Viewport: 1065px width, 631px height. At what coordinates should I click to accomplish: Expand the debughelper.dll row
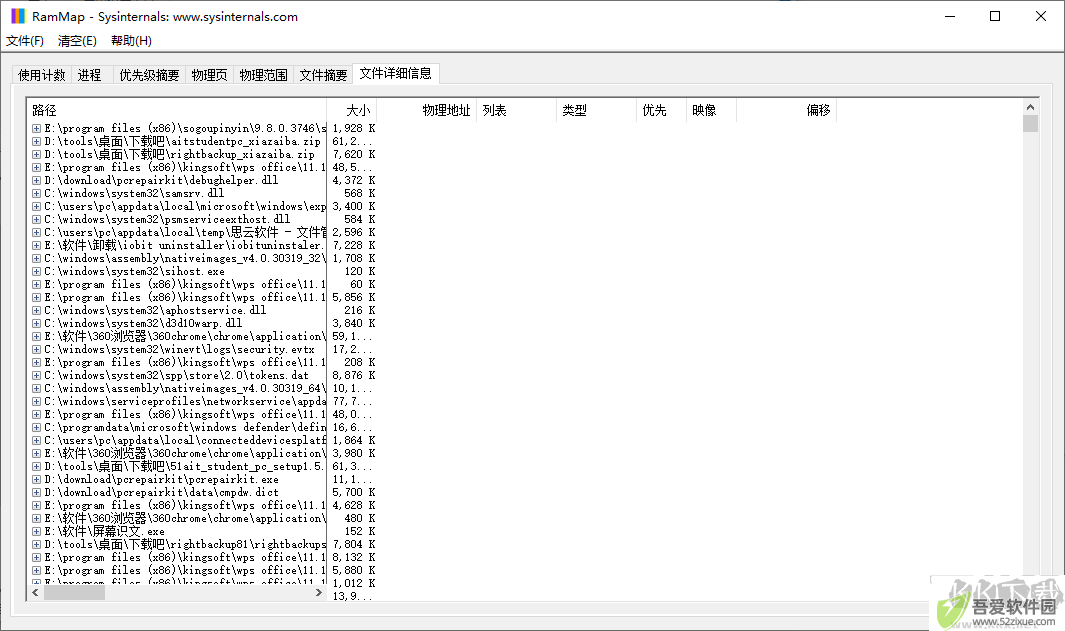click(x=37, y=181)
